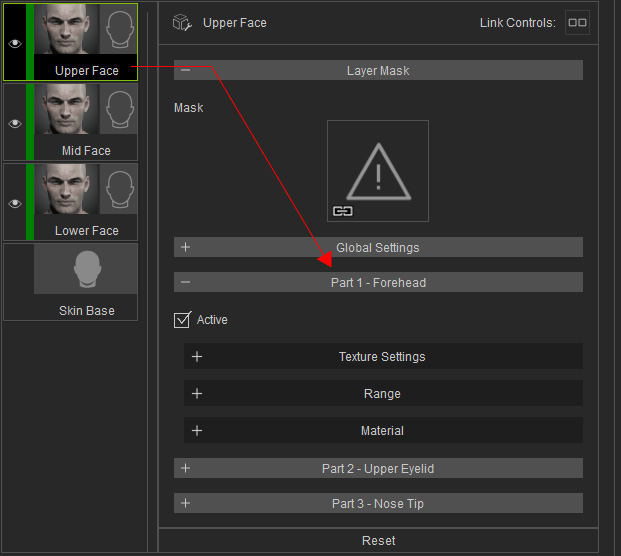Screen dimensions: 621x556
Task: Expand Part 2 - Upper Eyelid
Action: (186, 468)
